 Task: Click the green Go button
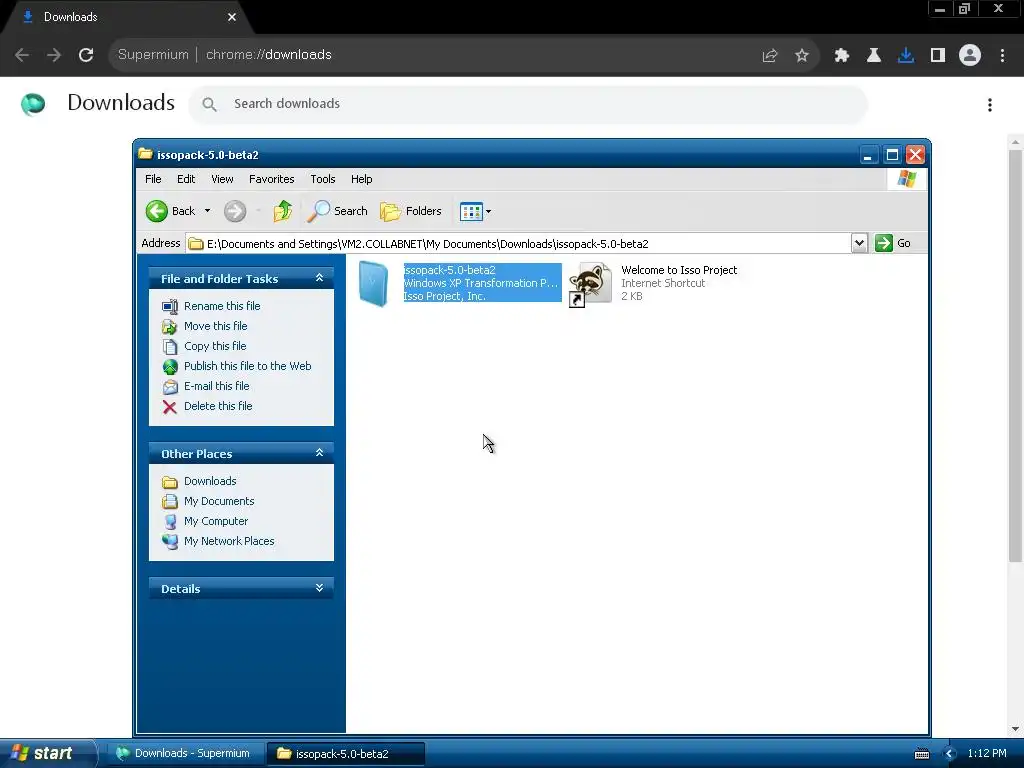pyautogui.click(x=893, y=243)
